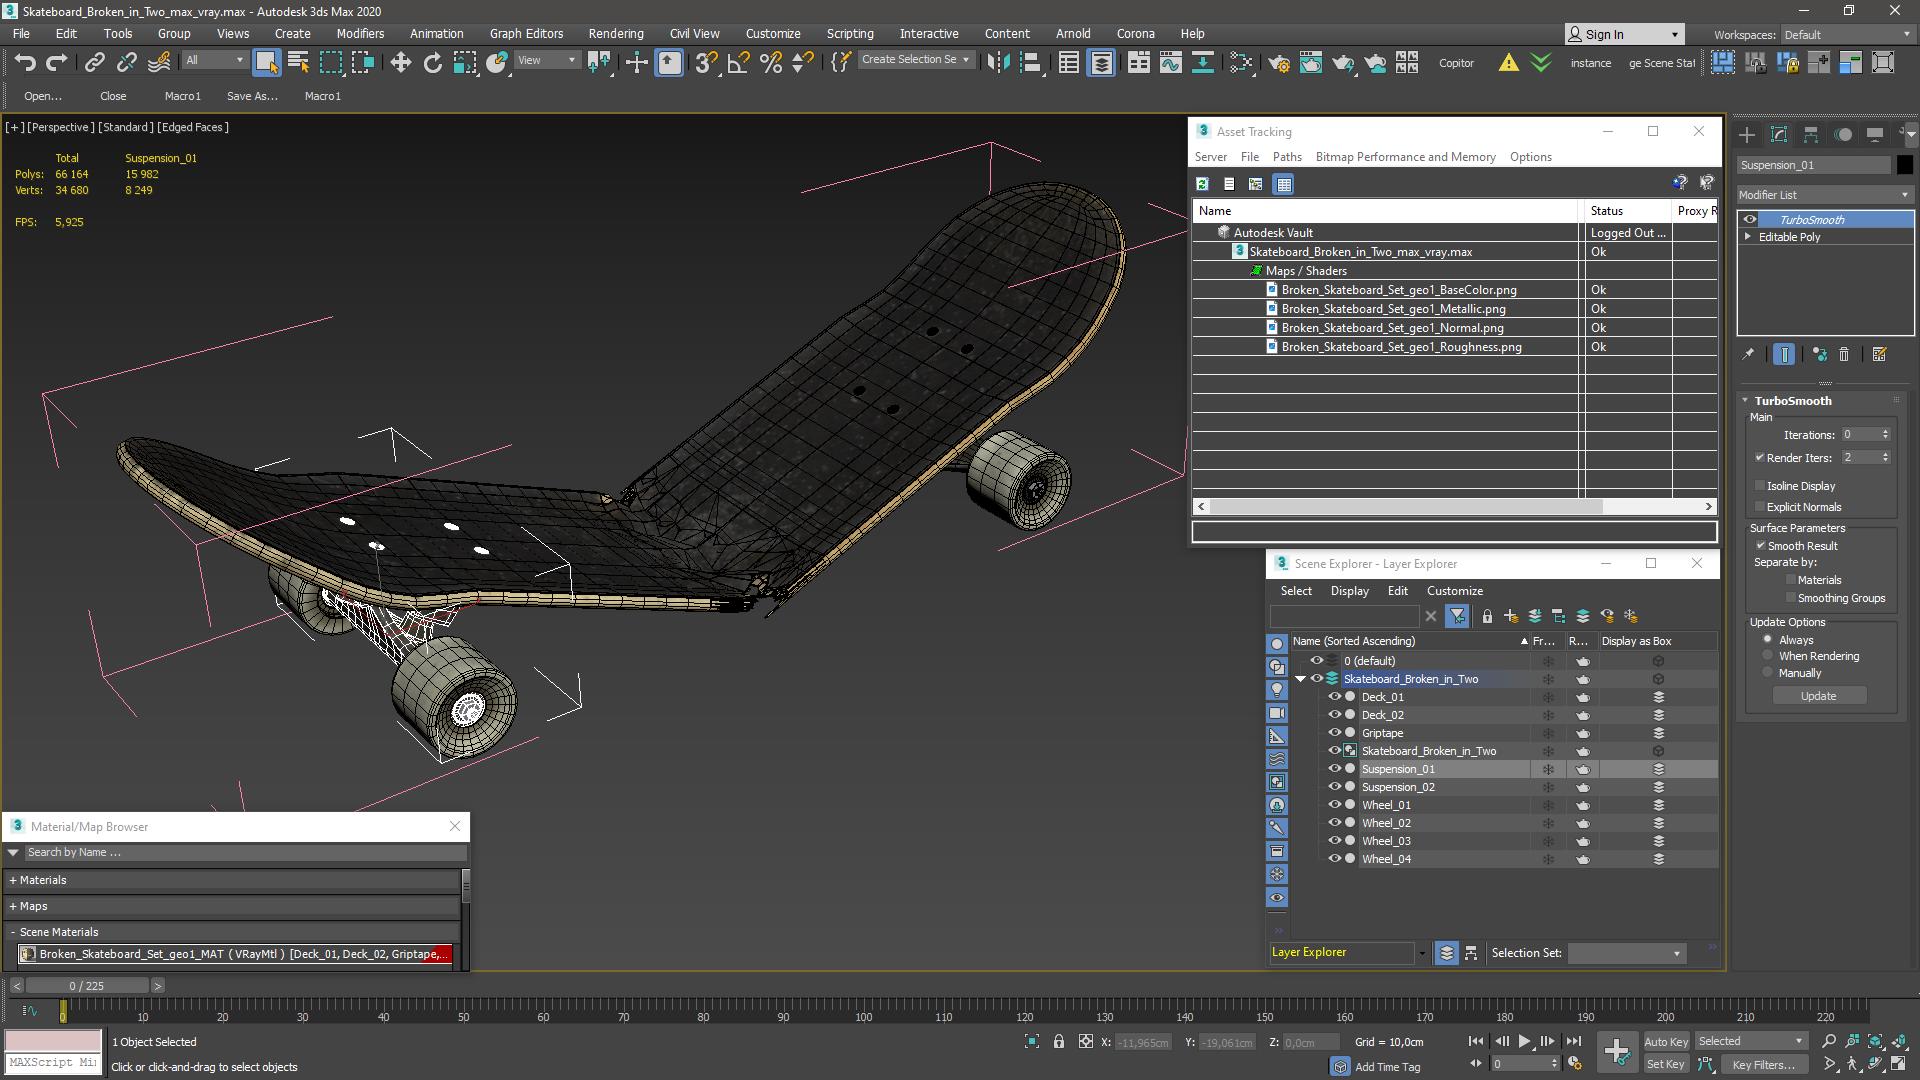Open Paths menu in Asset Tracking
The image size is (1920, 1080).
pyautogui.click(x=1287, y=157)
